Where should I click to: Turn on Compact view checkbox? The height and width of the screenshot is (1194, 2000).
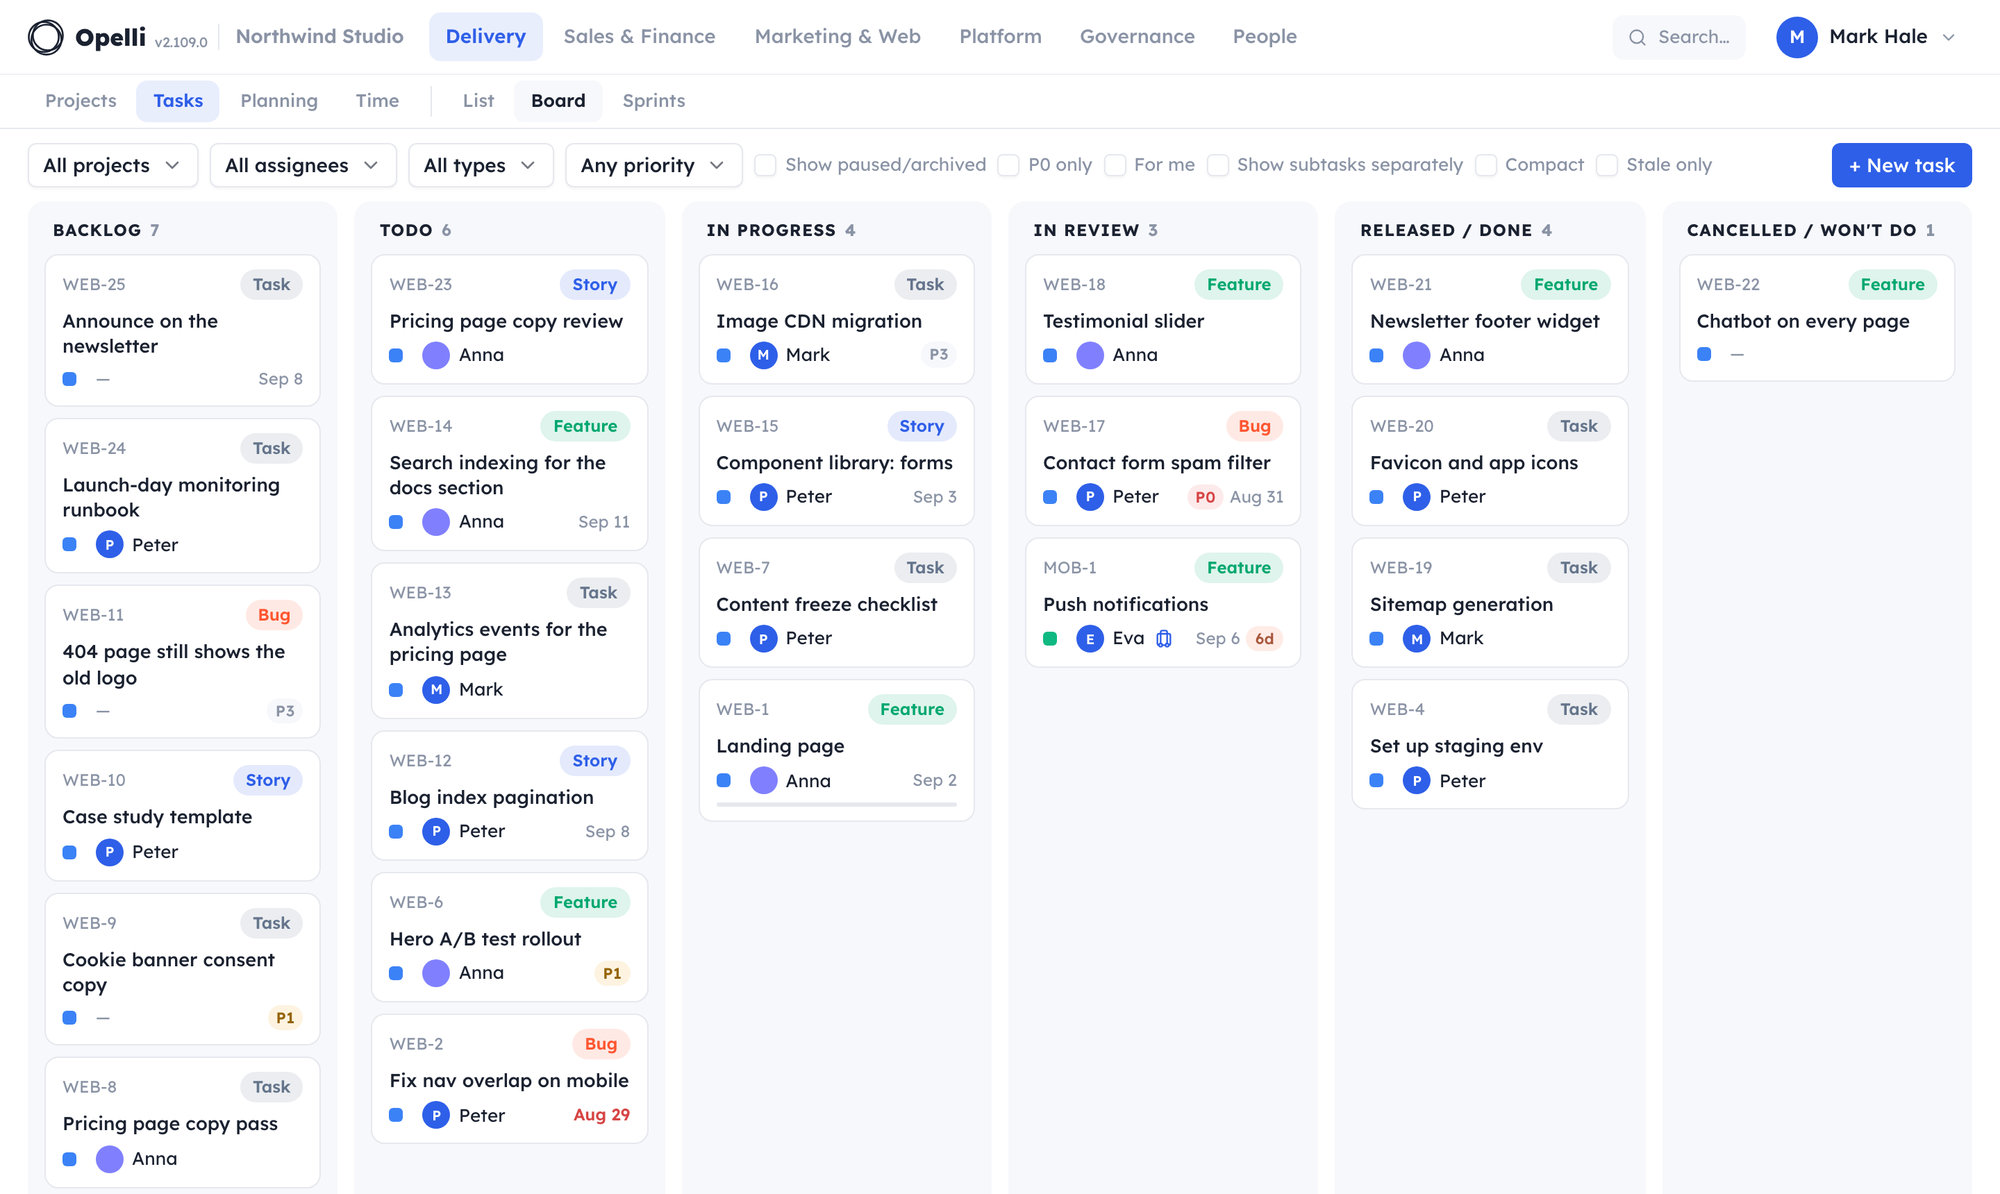pyautogui.click(x=1485, y=165)
